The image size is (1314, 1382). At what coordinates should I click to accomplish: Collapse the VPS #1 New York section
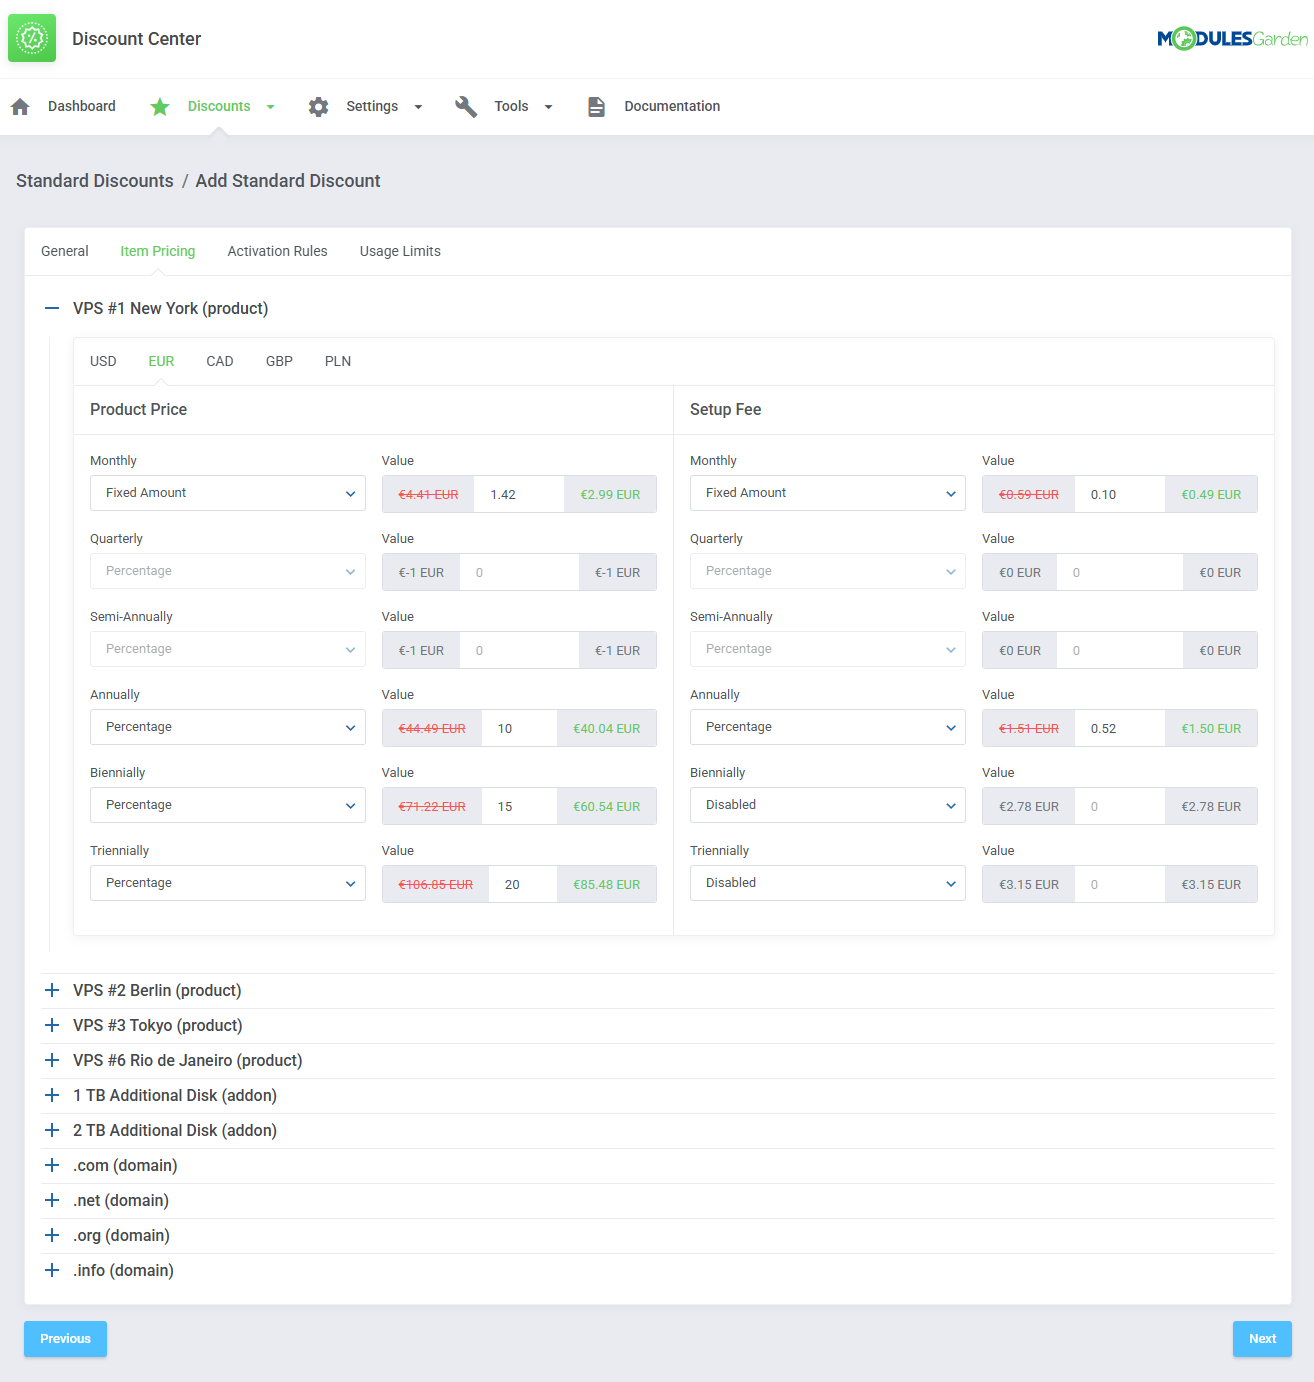(x=52, y=309)
